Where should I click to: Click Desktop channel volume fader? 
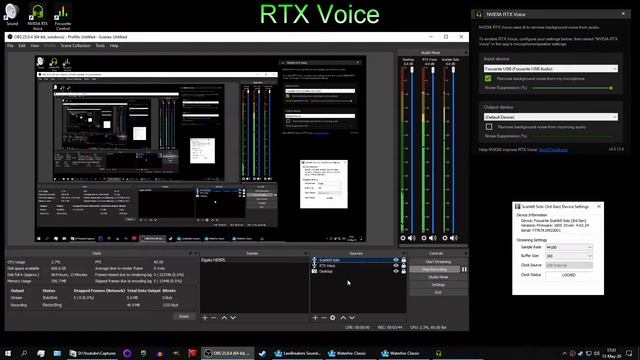click(x=412, y=70)
